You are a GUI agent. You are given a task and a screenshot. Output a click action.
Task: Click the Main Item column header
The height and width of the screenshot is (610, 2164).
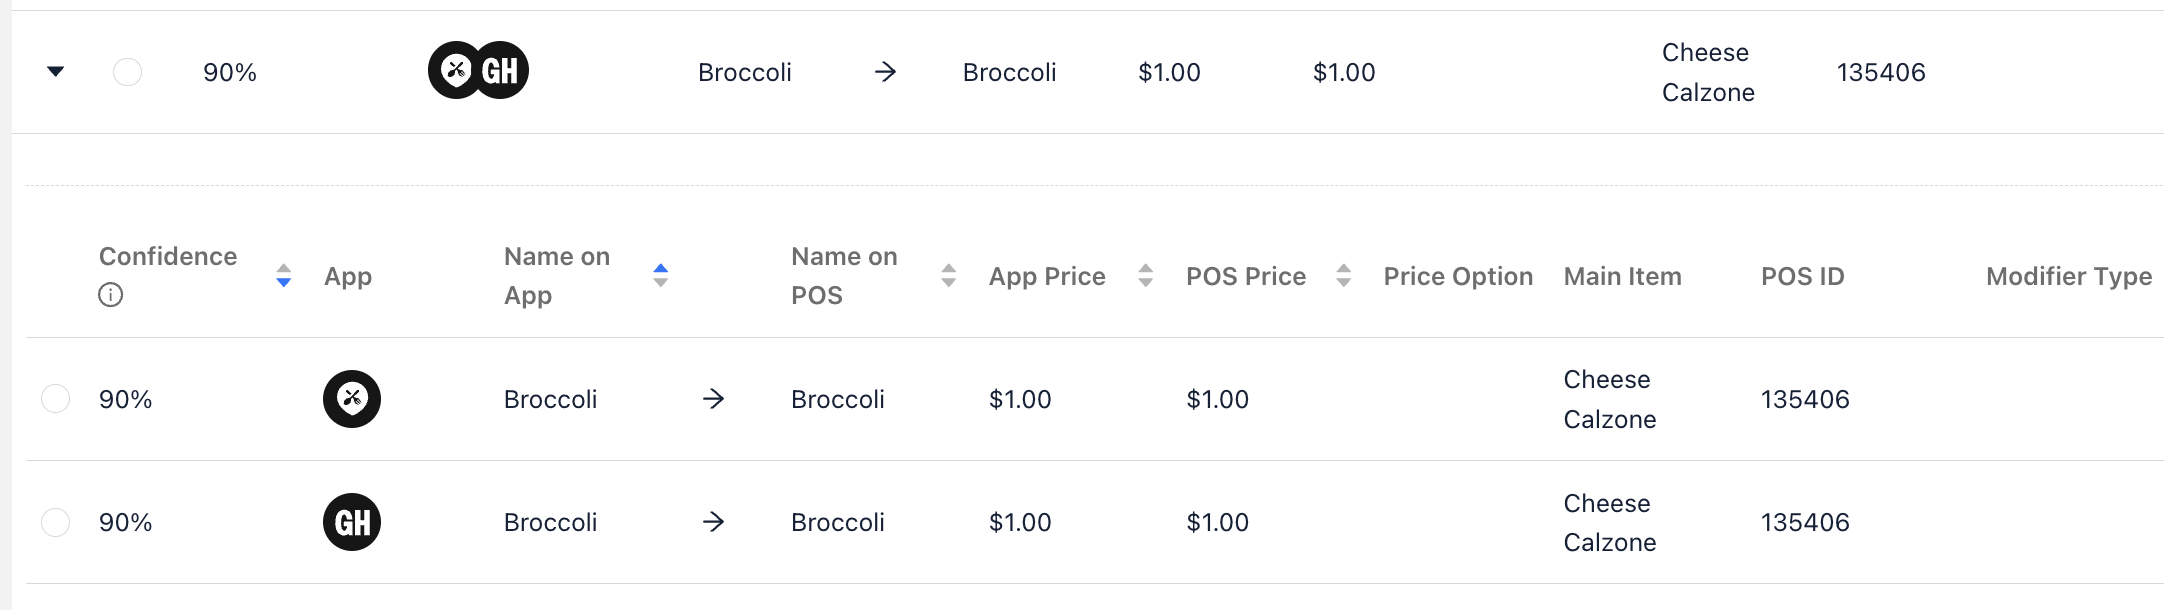pyautogui.click(x=1623, y=276)
